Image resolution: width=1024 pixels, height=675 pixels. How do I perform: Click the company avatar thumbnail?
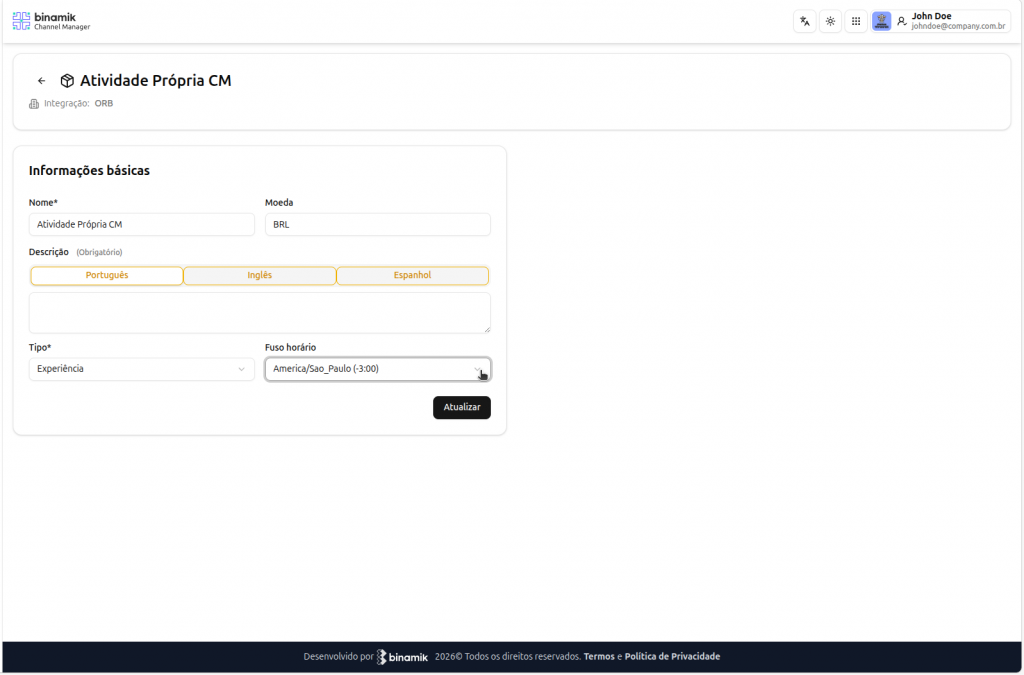[x=881, y=21]
